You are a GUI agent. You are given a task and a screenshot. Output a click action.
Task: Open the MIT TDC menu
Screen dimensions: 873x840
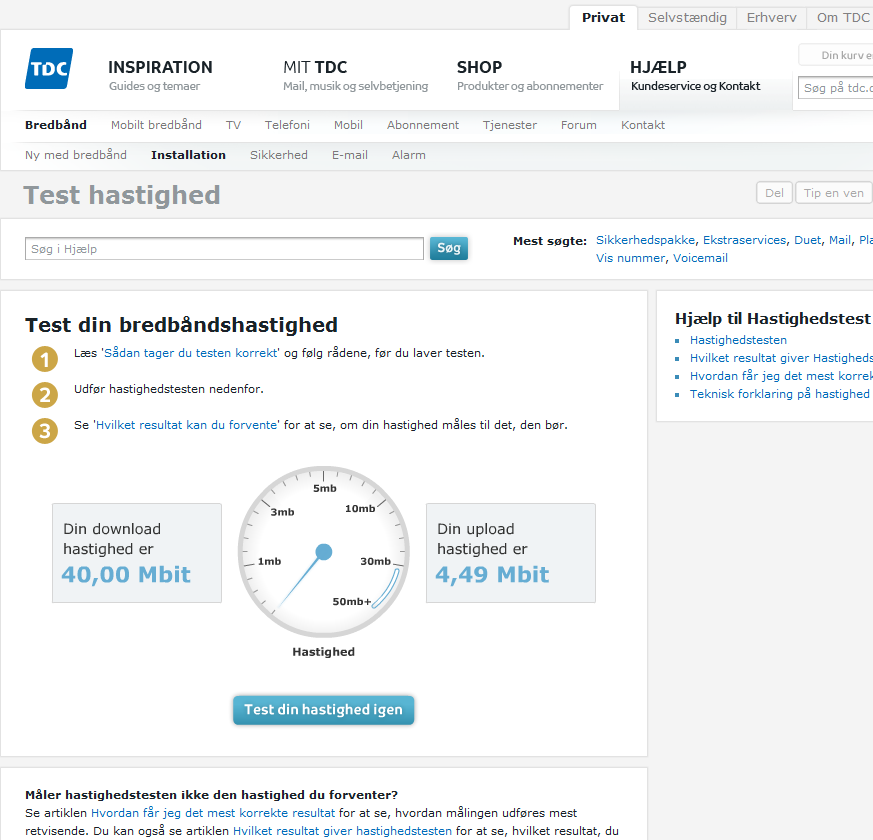coord(355,75)
